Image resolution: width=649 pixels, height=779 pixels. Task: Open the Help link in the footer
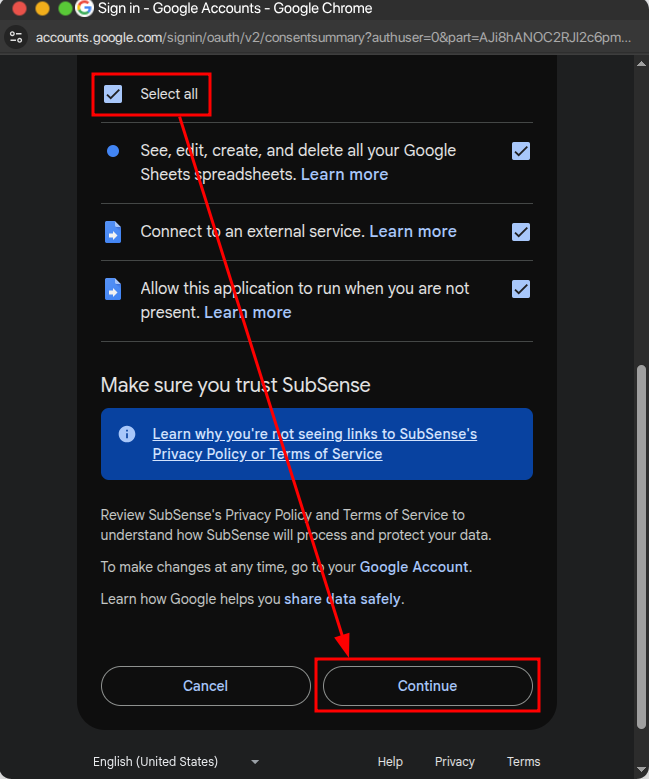pyautogui.click(x=390, y=762)
